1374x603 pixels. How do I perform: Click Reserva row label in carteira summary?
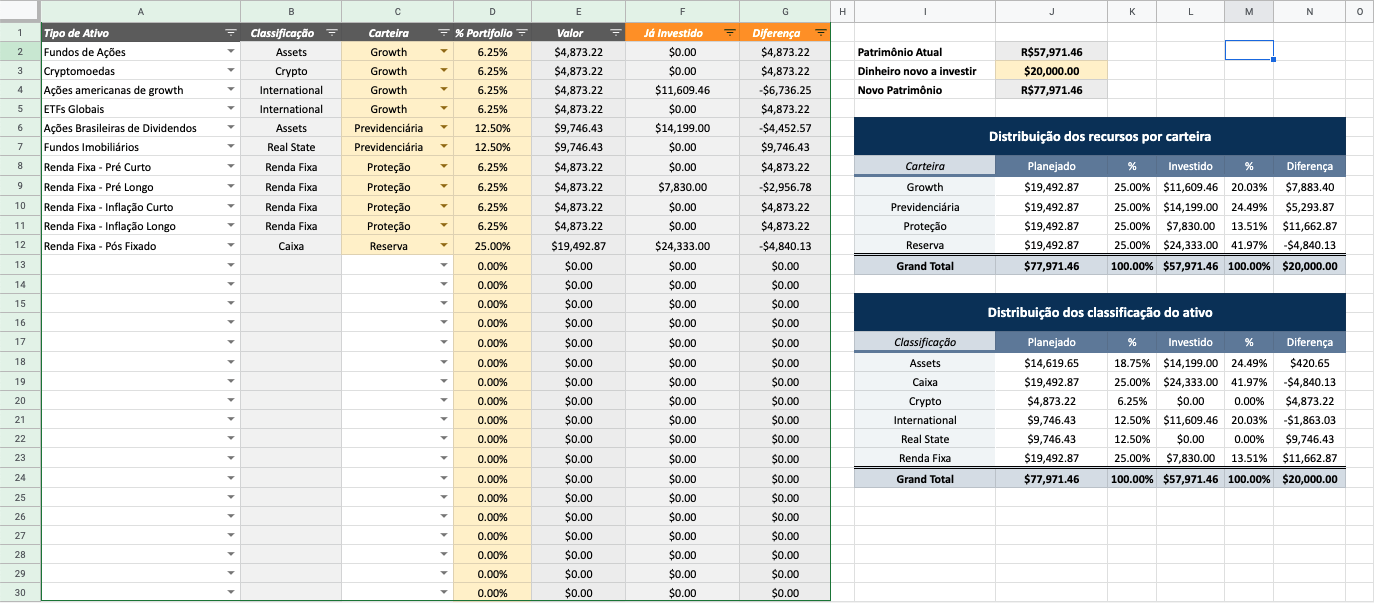925,246
